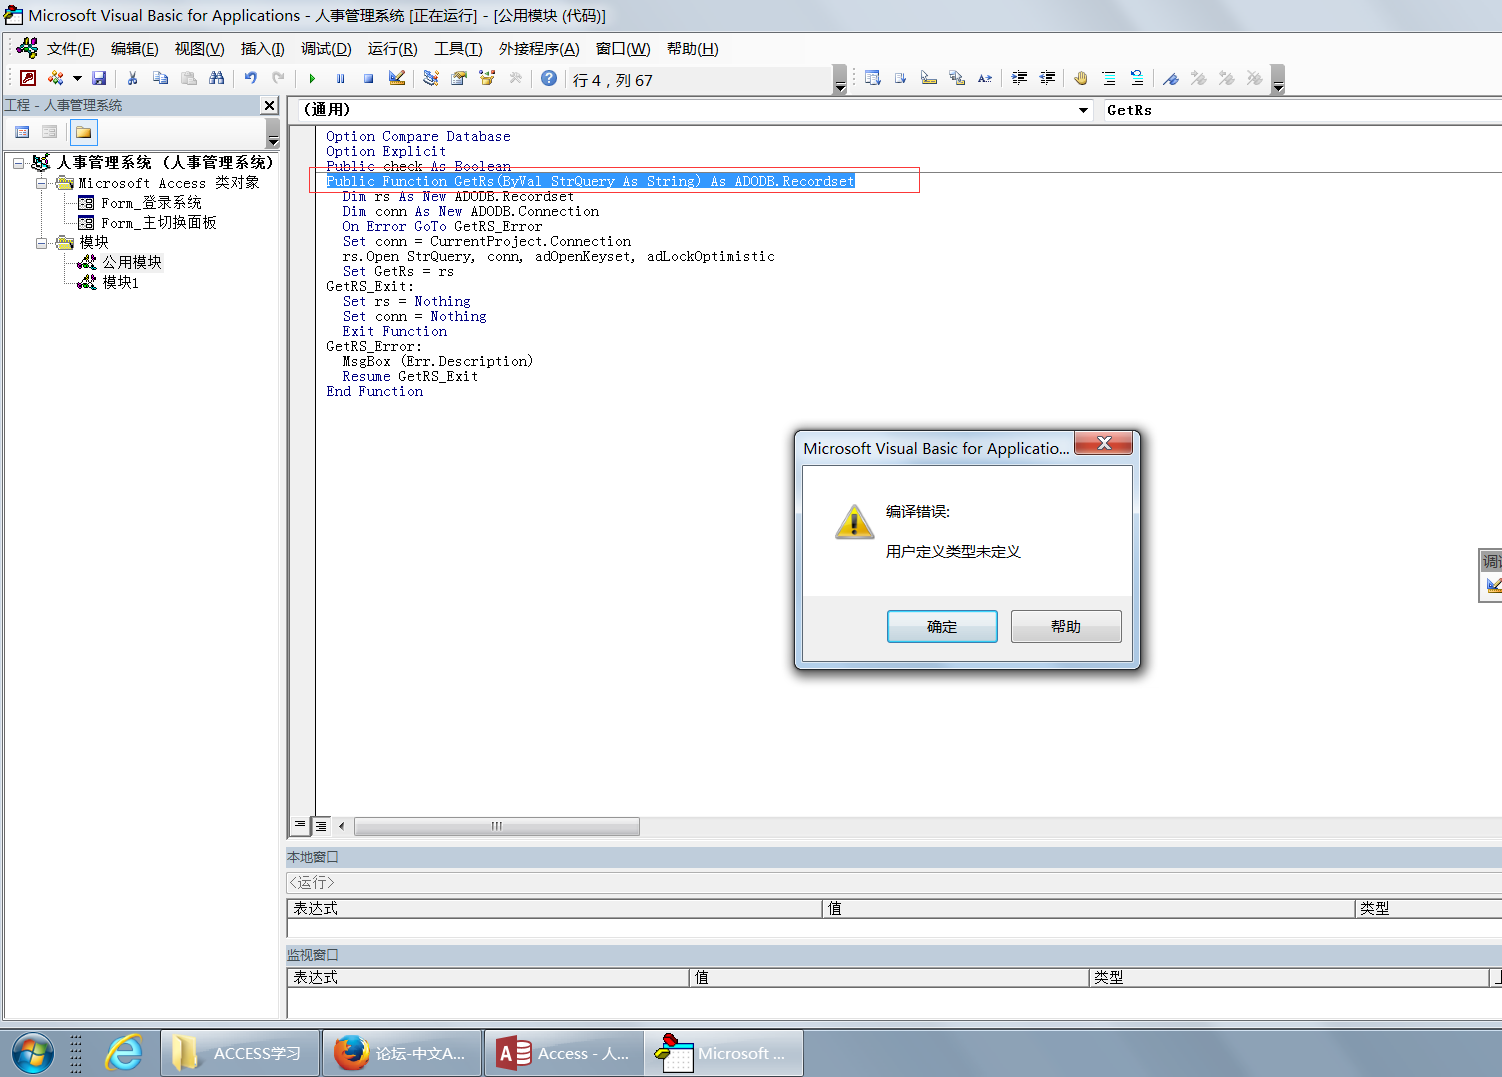Open the project pane toolbar overflow arrow
This screenshot has height=1077, width=1502.
(x=273, y=133)
